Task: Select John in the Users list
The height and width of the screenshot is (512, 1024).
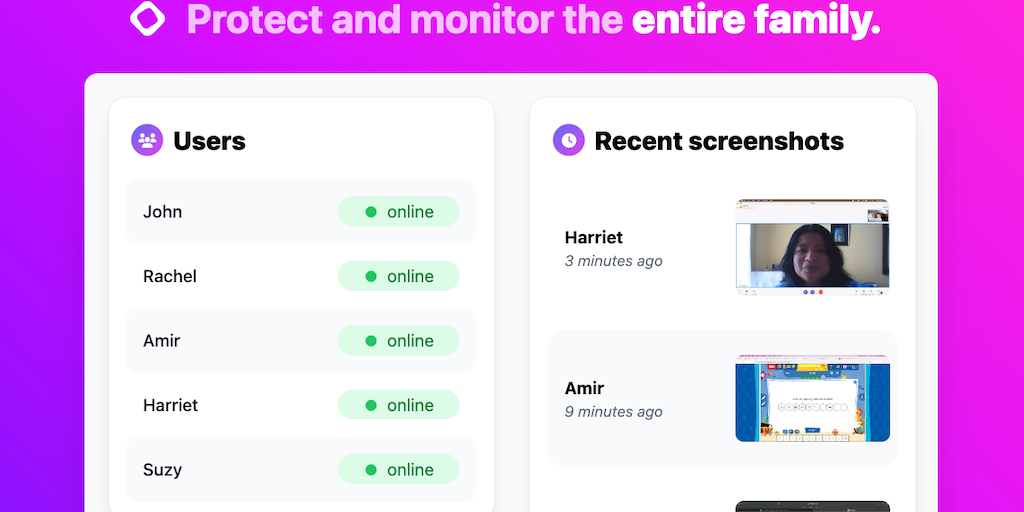Action: [x=163, y=212]
